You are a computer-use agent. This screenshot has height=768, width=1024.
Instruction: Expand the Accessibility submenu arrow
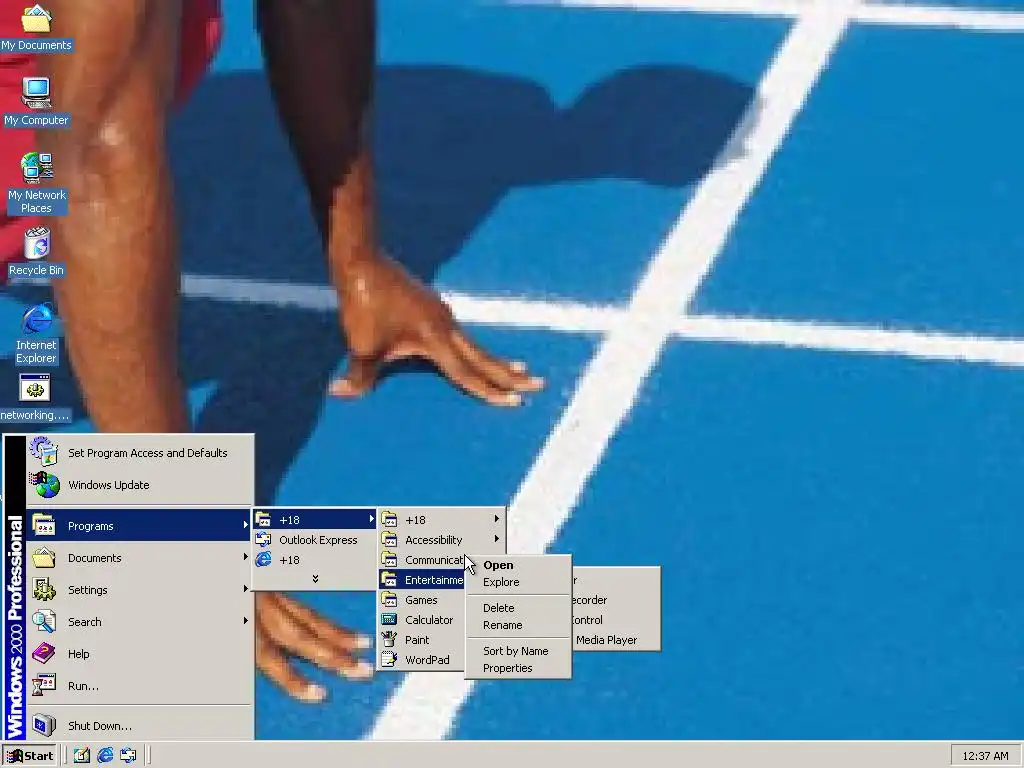(497, 539)
